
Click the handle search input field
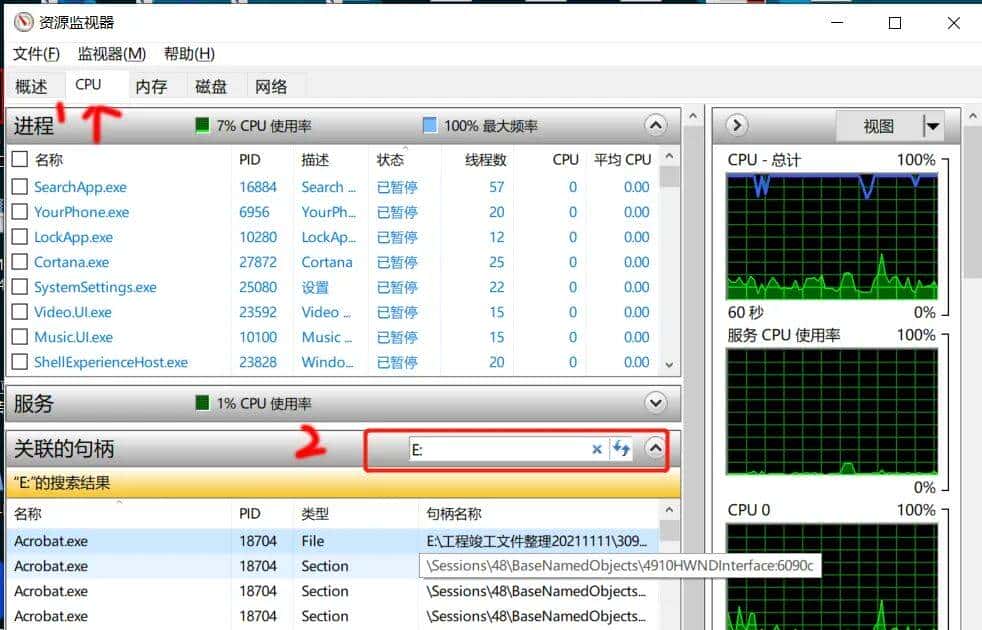498,450
